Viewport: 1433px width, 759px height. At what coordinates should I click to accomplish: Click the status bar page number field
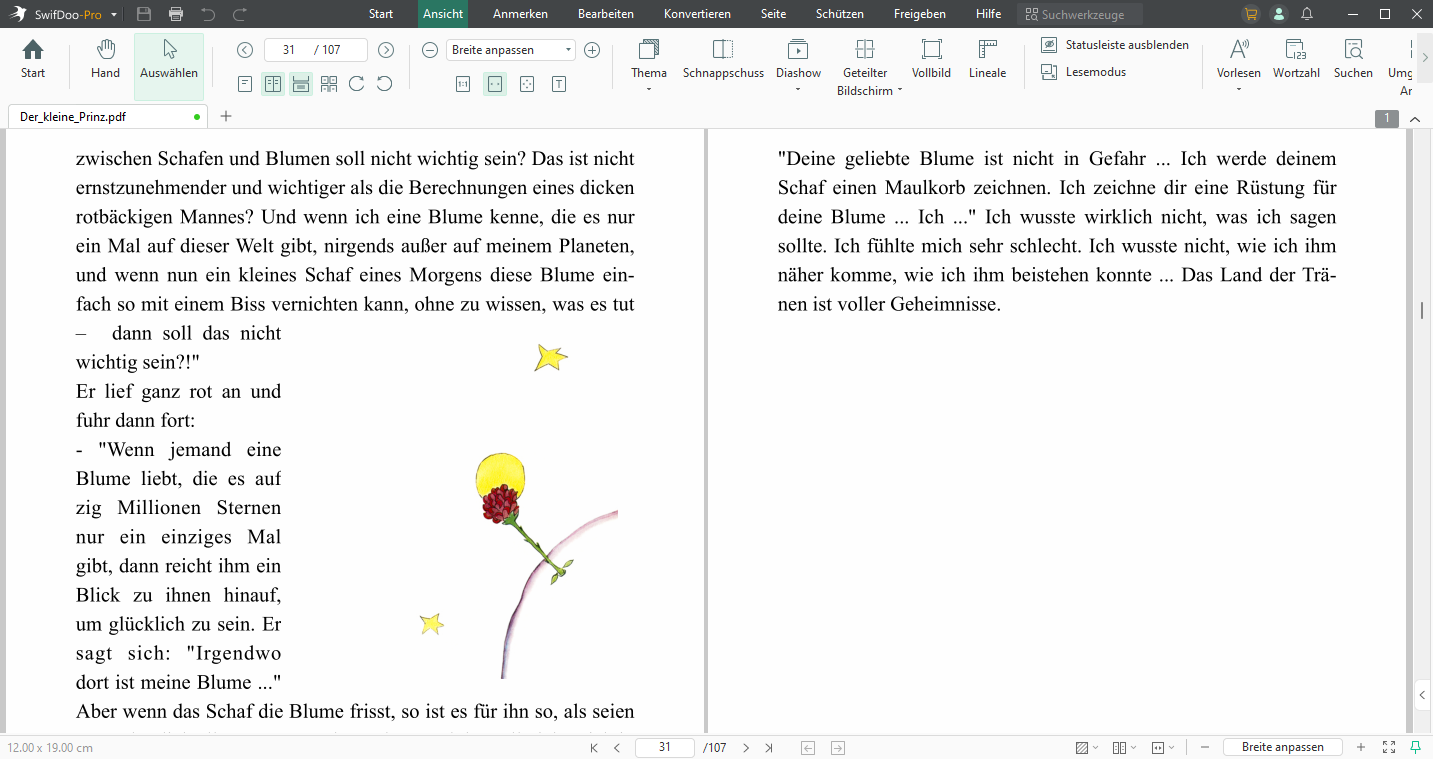pos(665,748)
